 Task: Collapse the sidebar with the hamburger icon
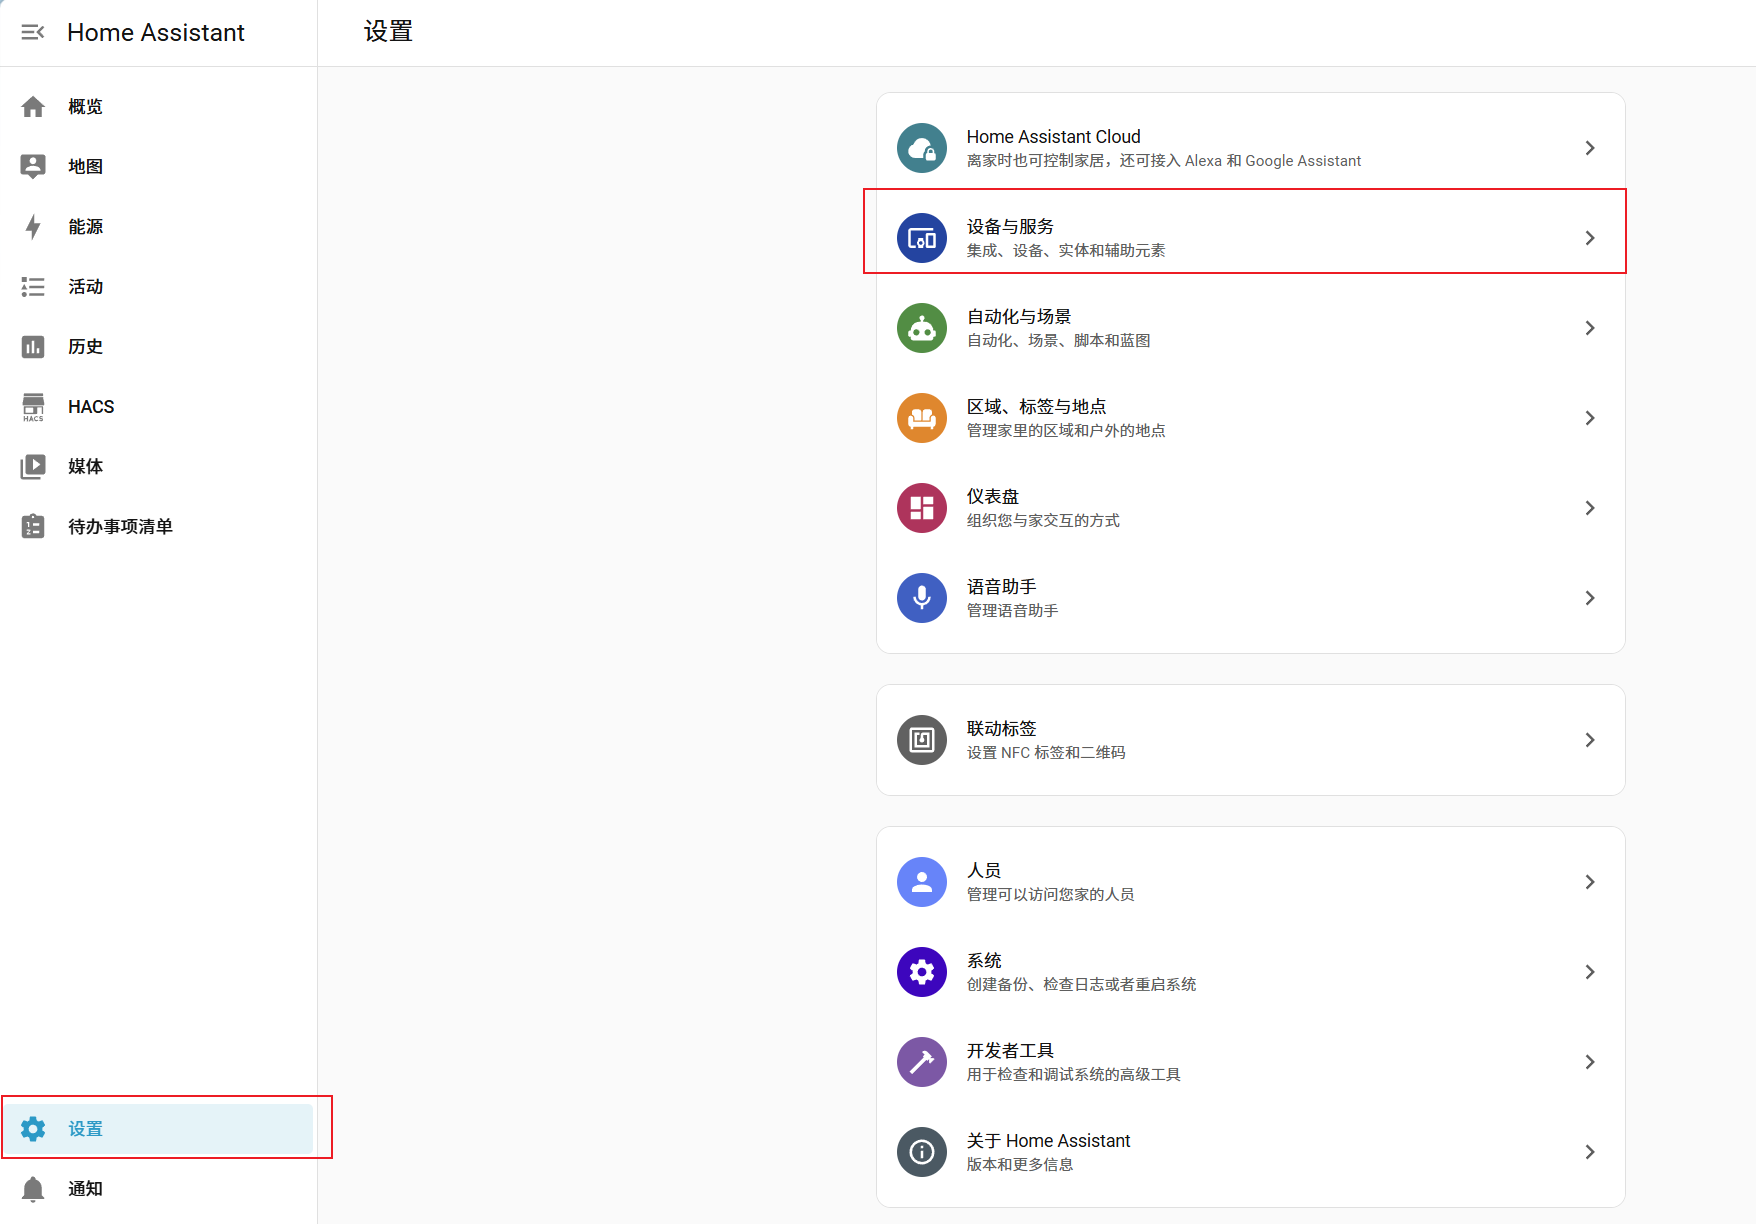[x=33, y=32]
